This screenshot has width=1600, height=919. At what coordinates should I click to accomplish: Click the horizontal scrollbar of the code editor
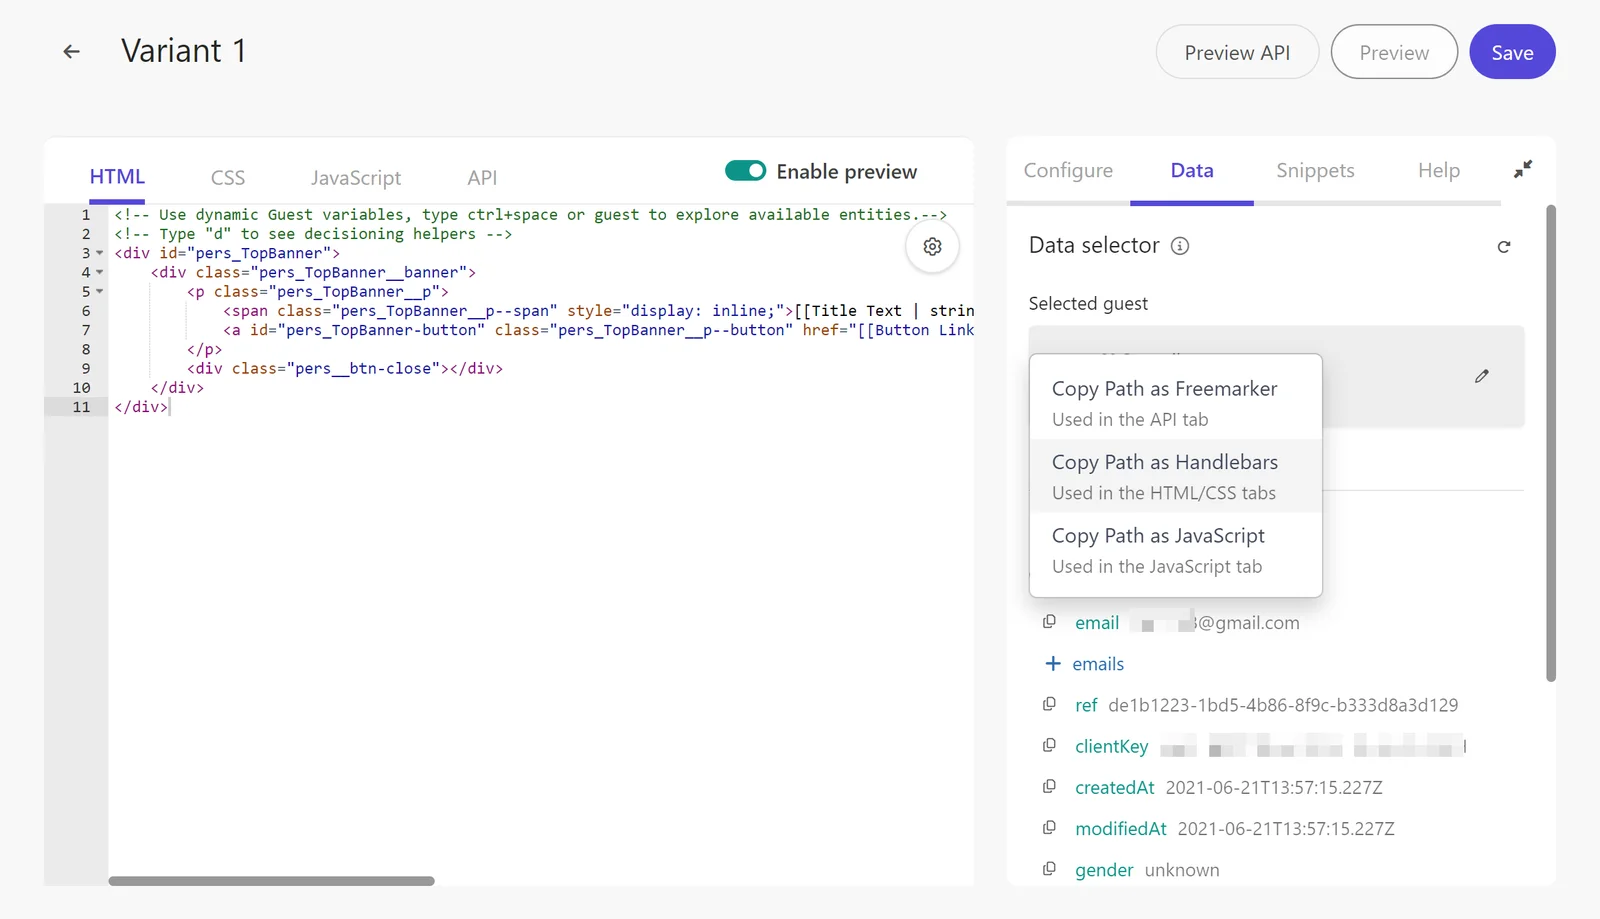[271, 881]
